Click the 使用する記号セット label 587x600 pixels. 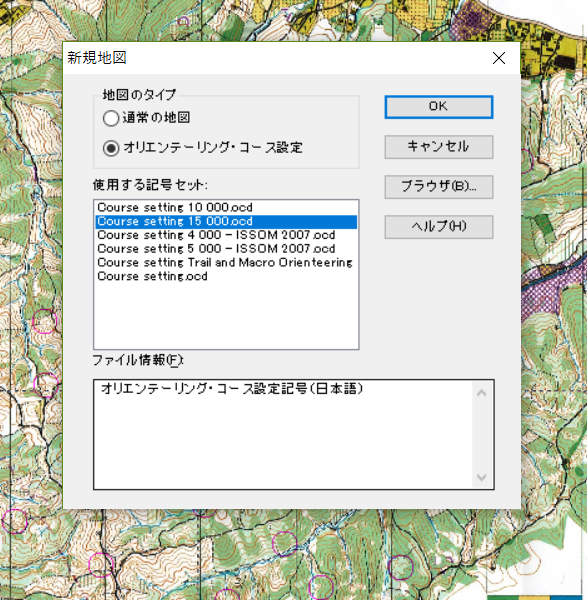click(x=150, y=185)
